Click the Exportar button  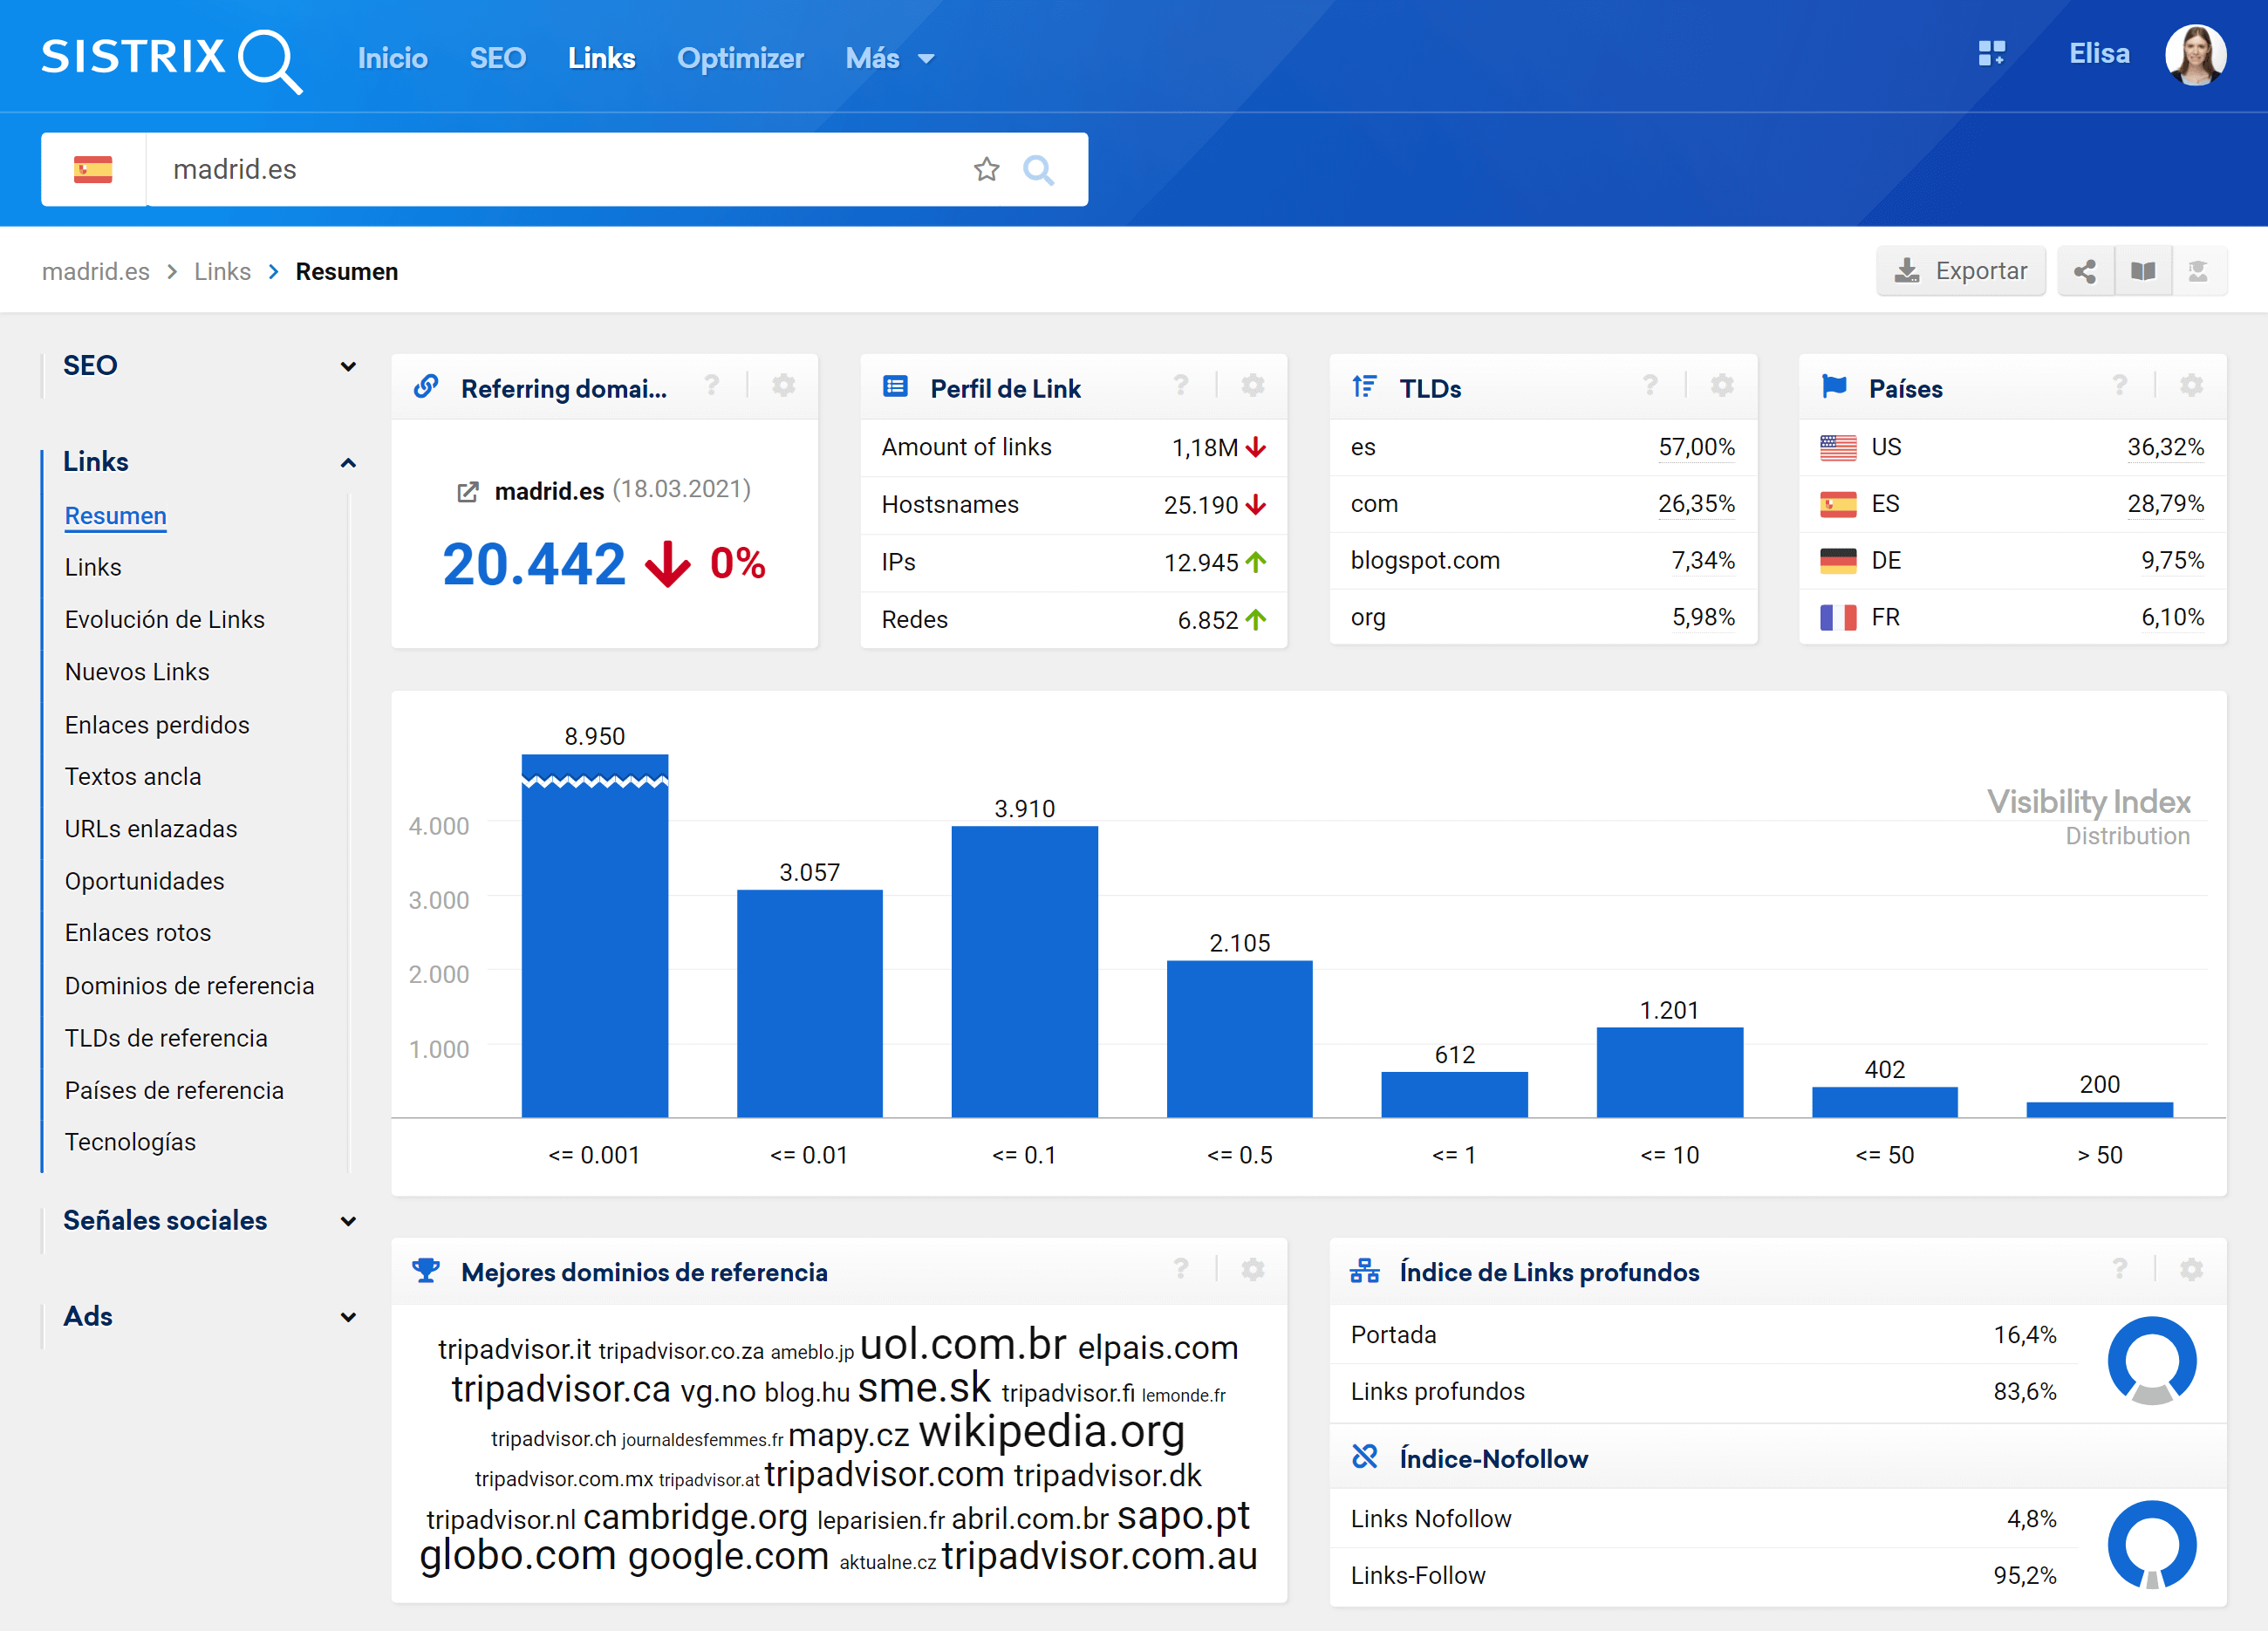[1960, 271]
